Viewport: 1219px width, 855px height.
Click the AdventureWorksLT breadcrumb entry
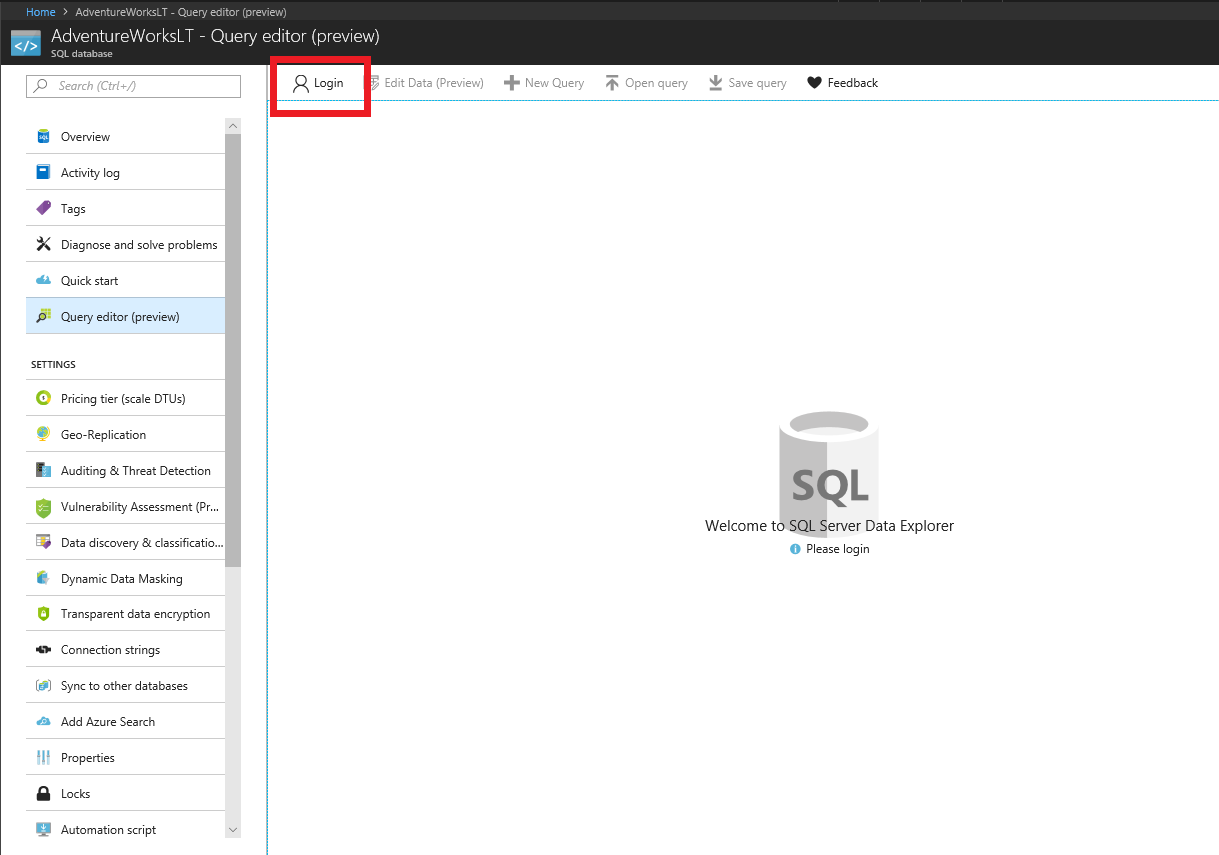pyautogui.click(x=181, y=12)
